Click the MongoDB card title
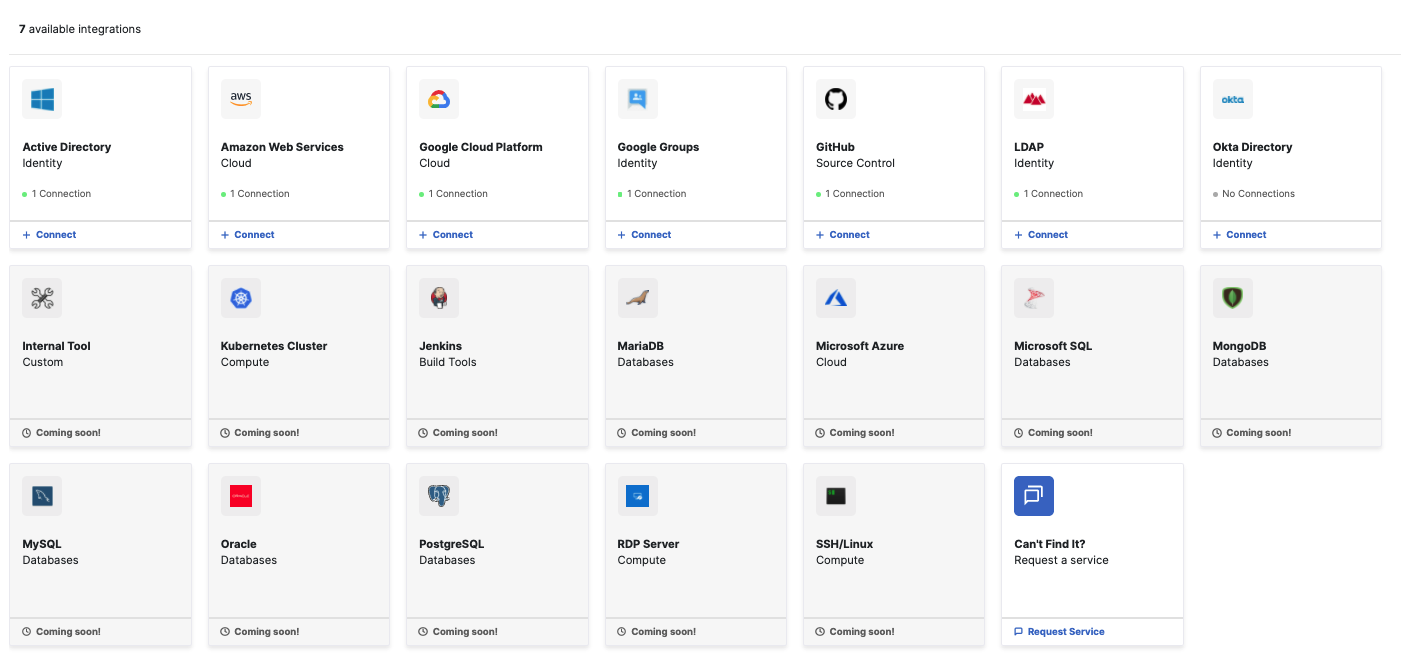 click(1240, 346)
